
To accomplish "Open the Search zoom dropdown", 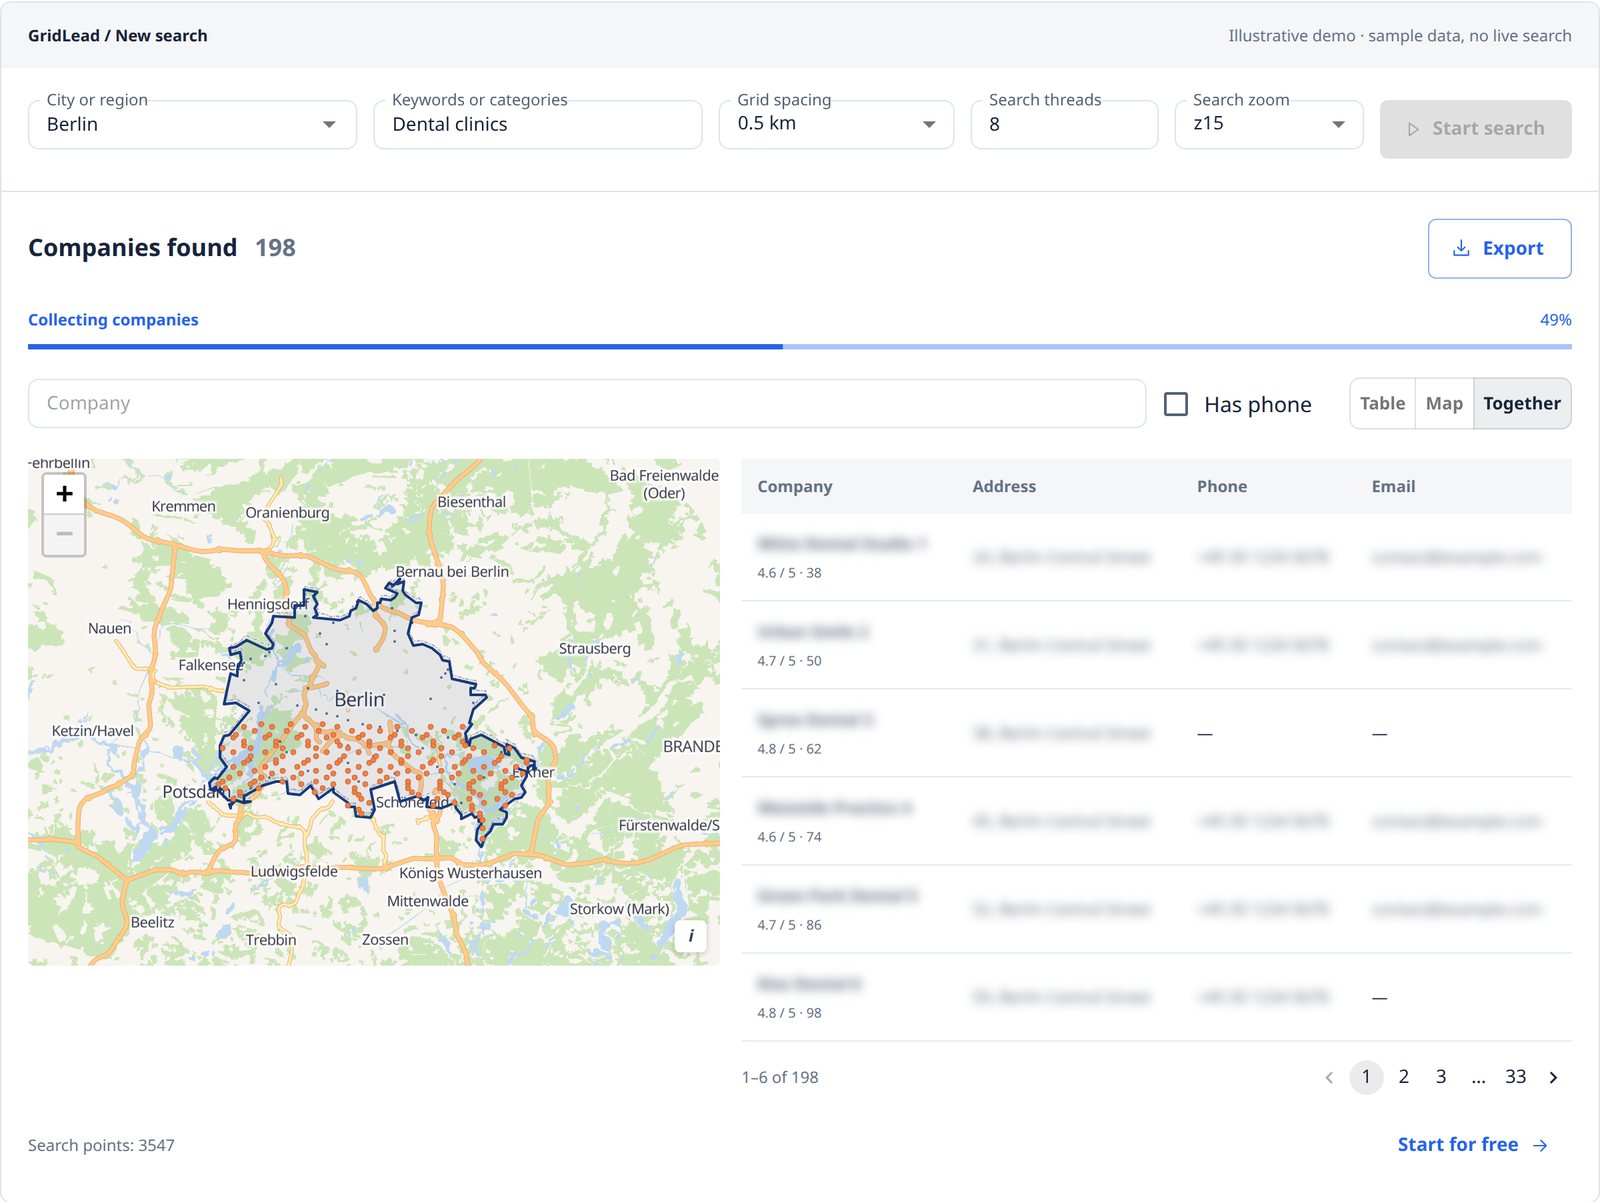I will point(1268,125).
